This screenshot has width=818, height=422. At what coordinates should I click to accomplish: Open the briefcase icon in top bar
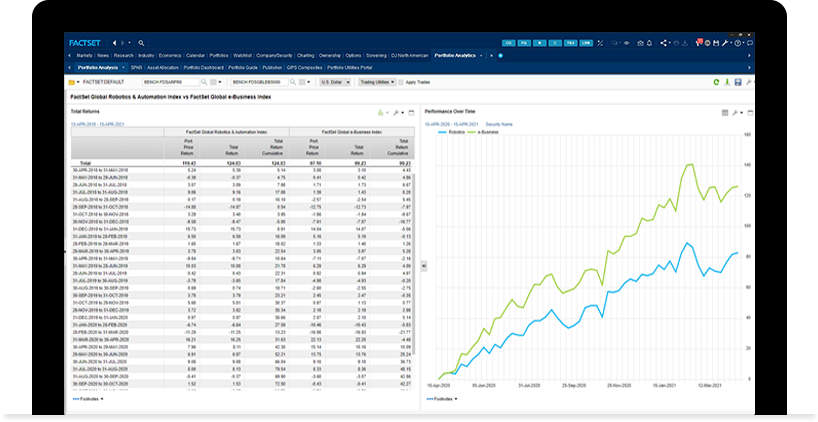[x=640, y=43]
